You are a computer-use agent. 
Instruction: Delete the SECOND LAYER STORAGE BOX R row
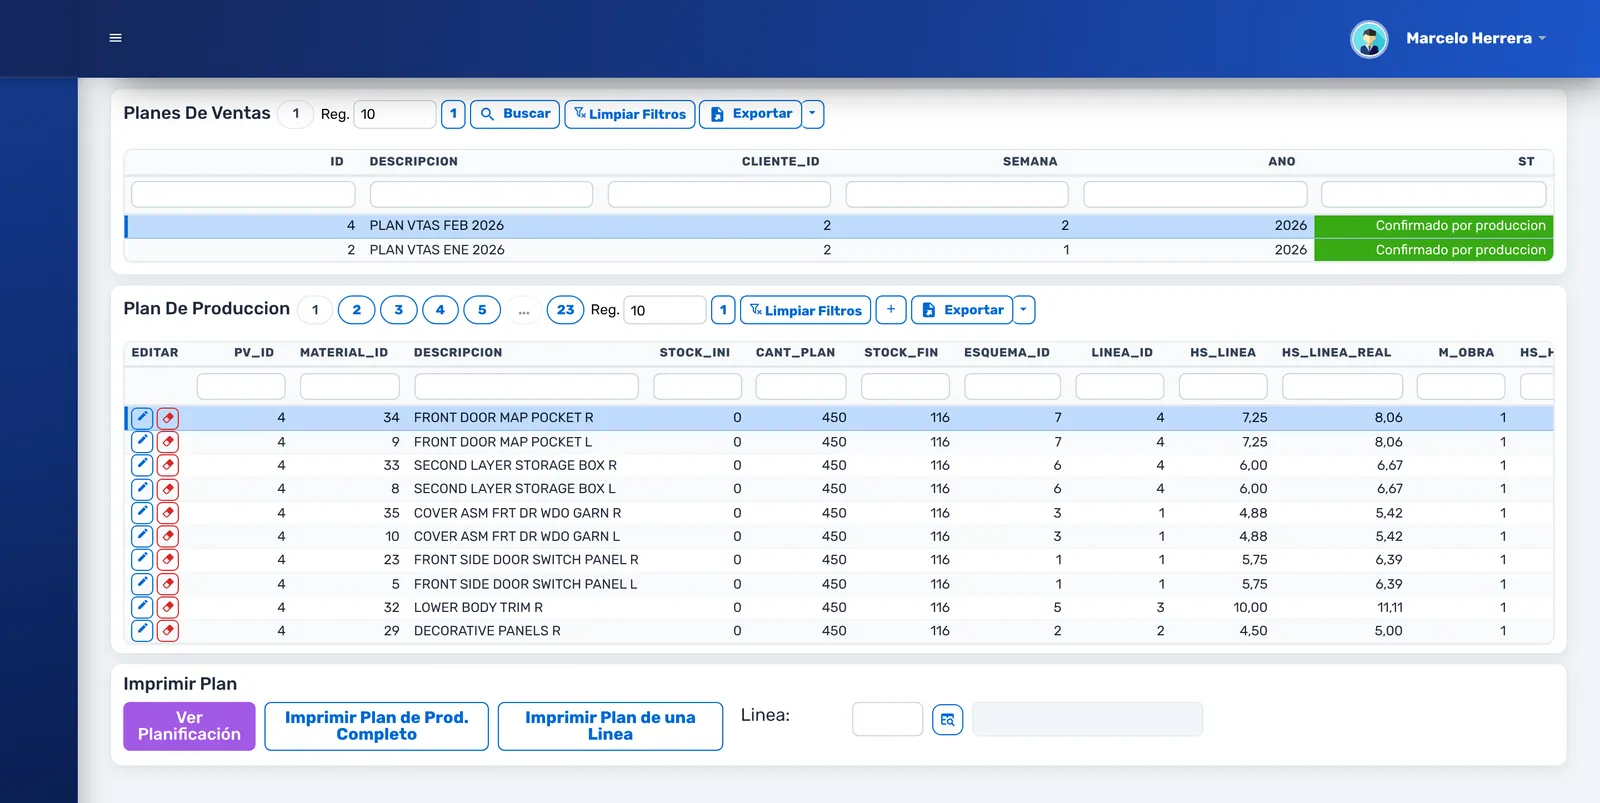[168, 465]
